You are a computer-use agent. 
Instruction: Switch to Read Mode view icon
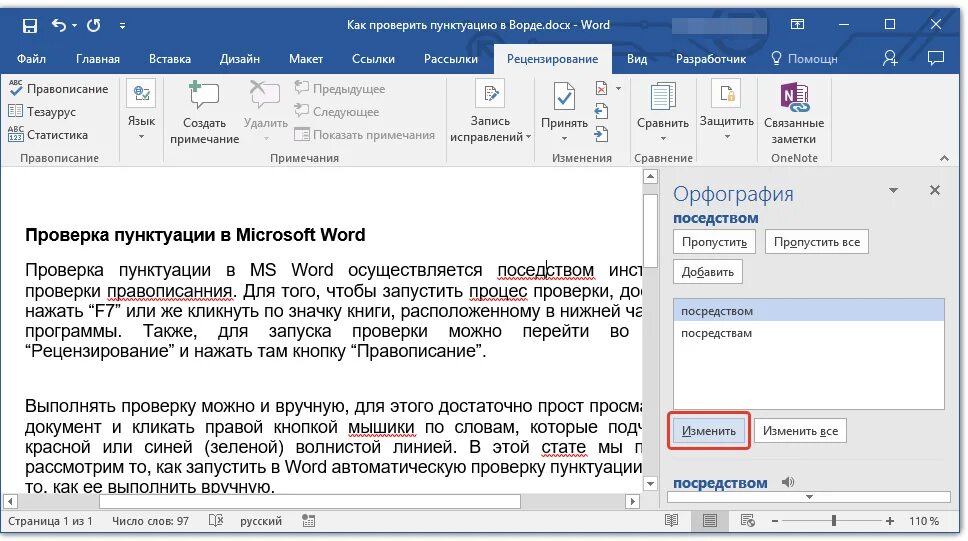coord(671,521)
